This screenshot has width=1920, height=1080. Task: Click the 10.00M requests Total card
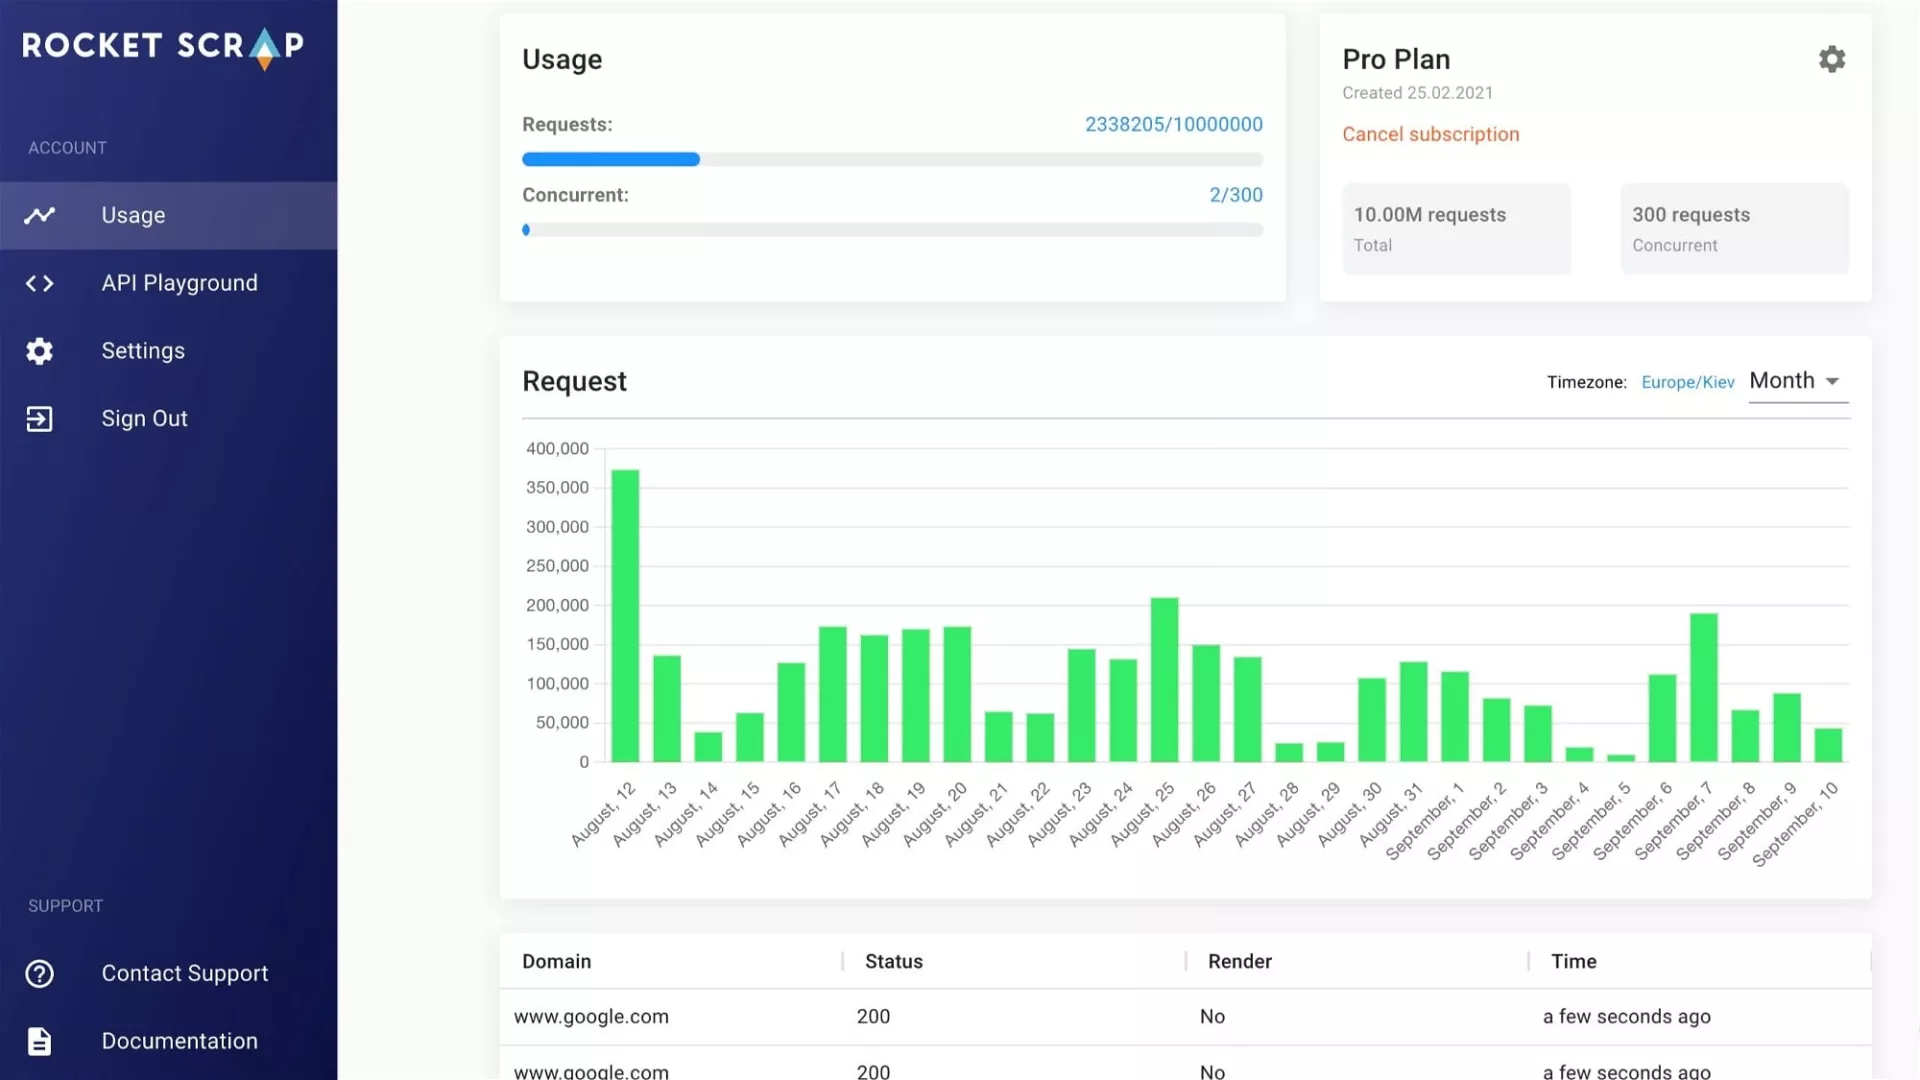1455,229
